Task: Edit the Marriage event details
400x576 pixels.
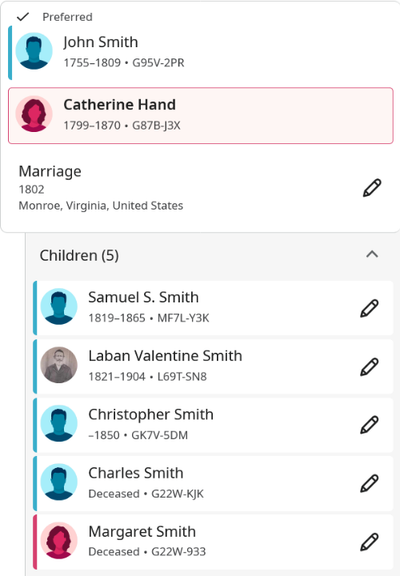Action: click(372, 188)
